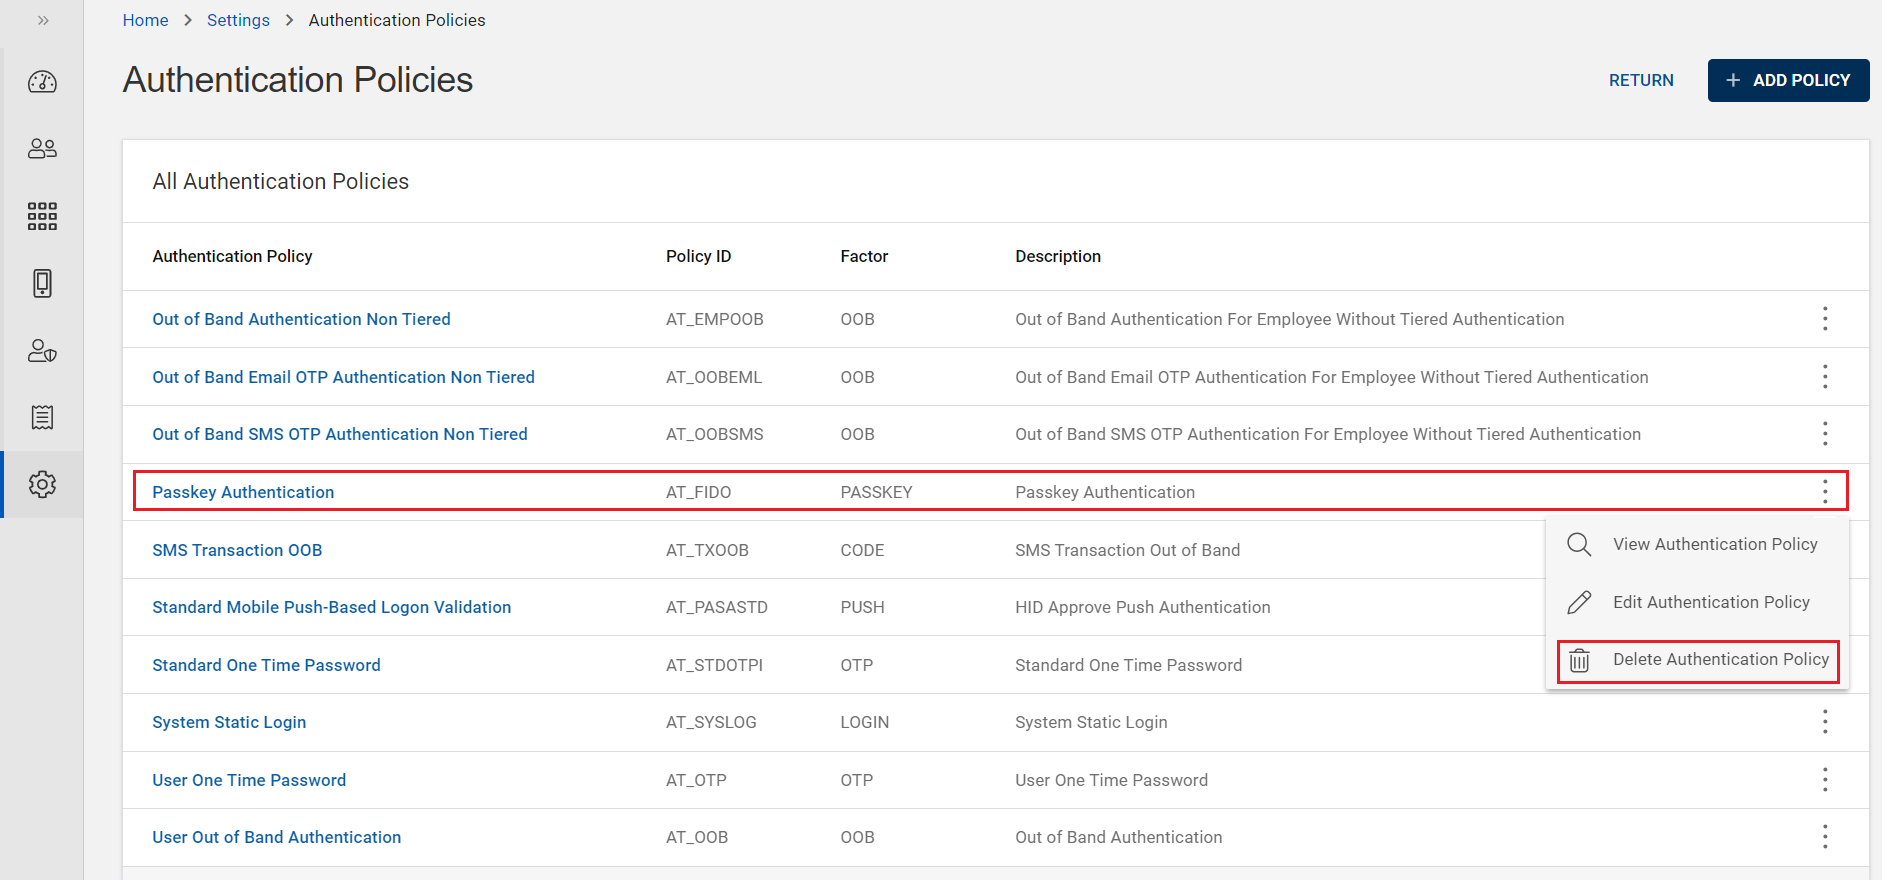Click the RETURN button

1640,80
